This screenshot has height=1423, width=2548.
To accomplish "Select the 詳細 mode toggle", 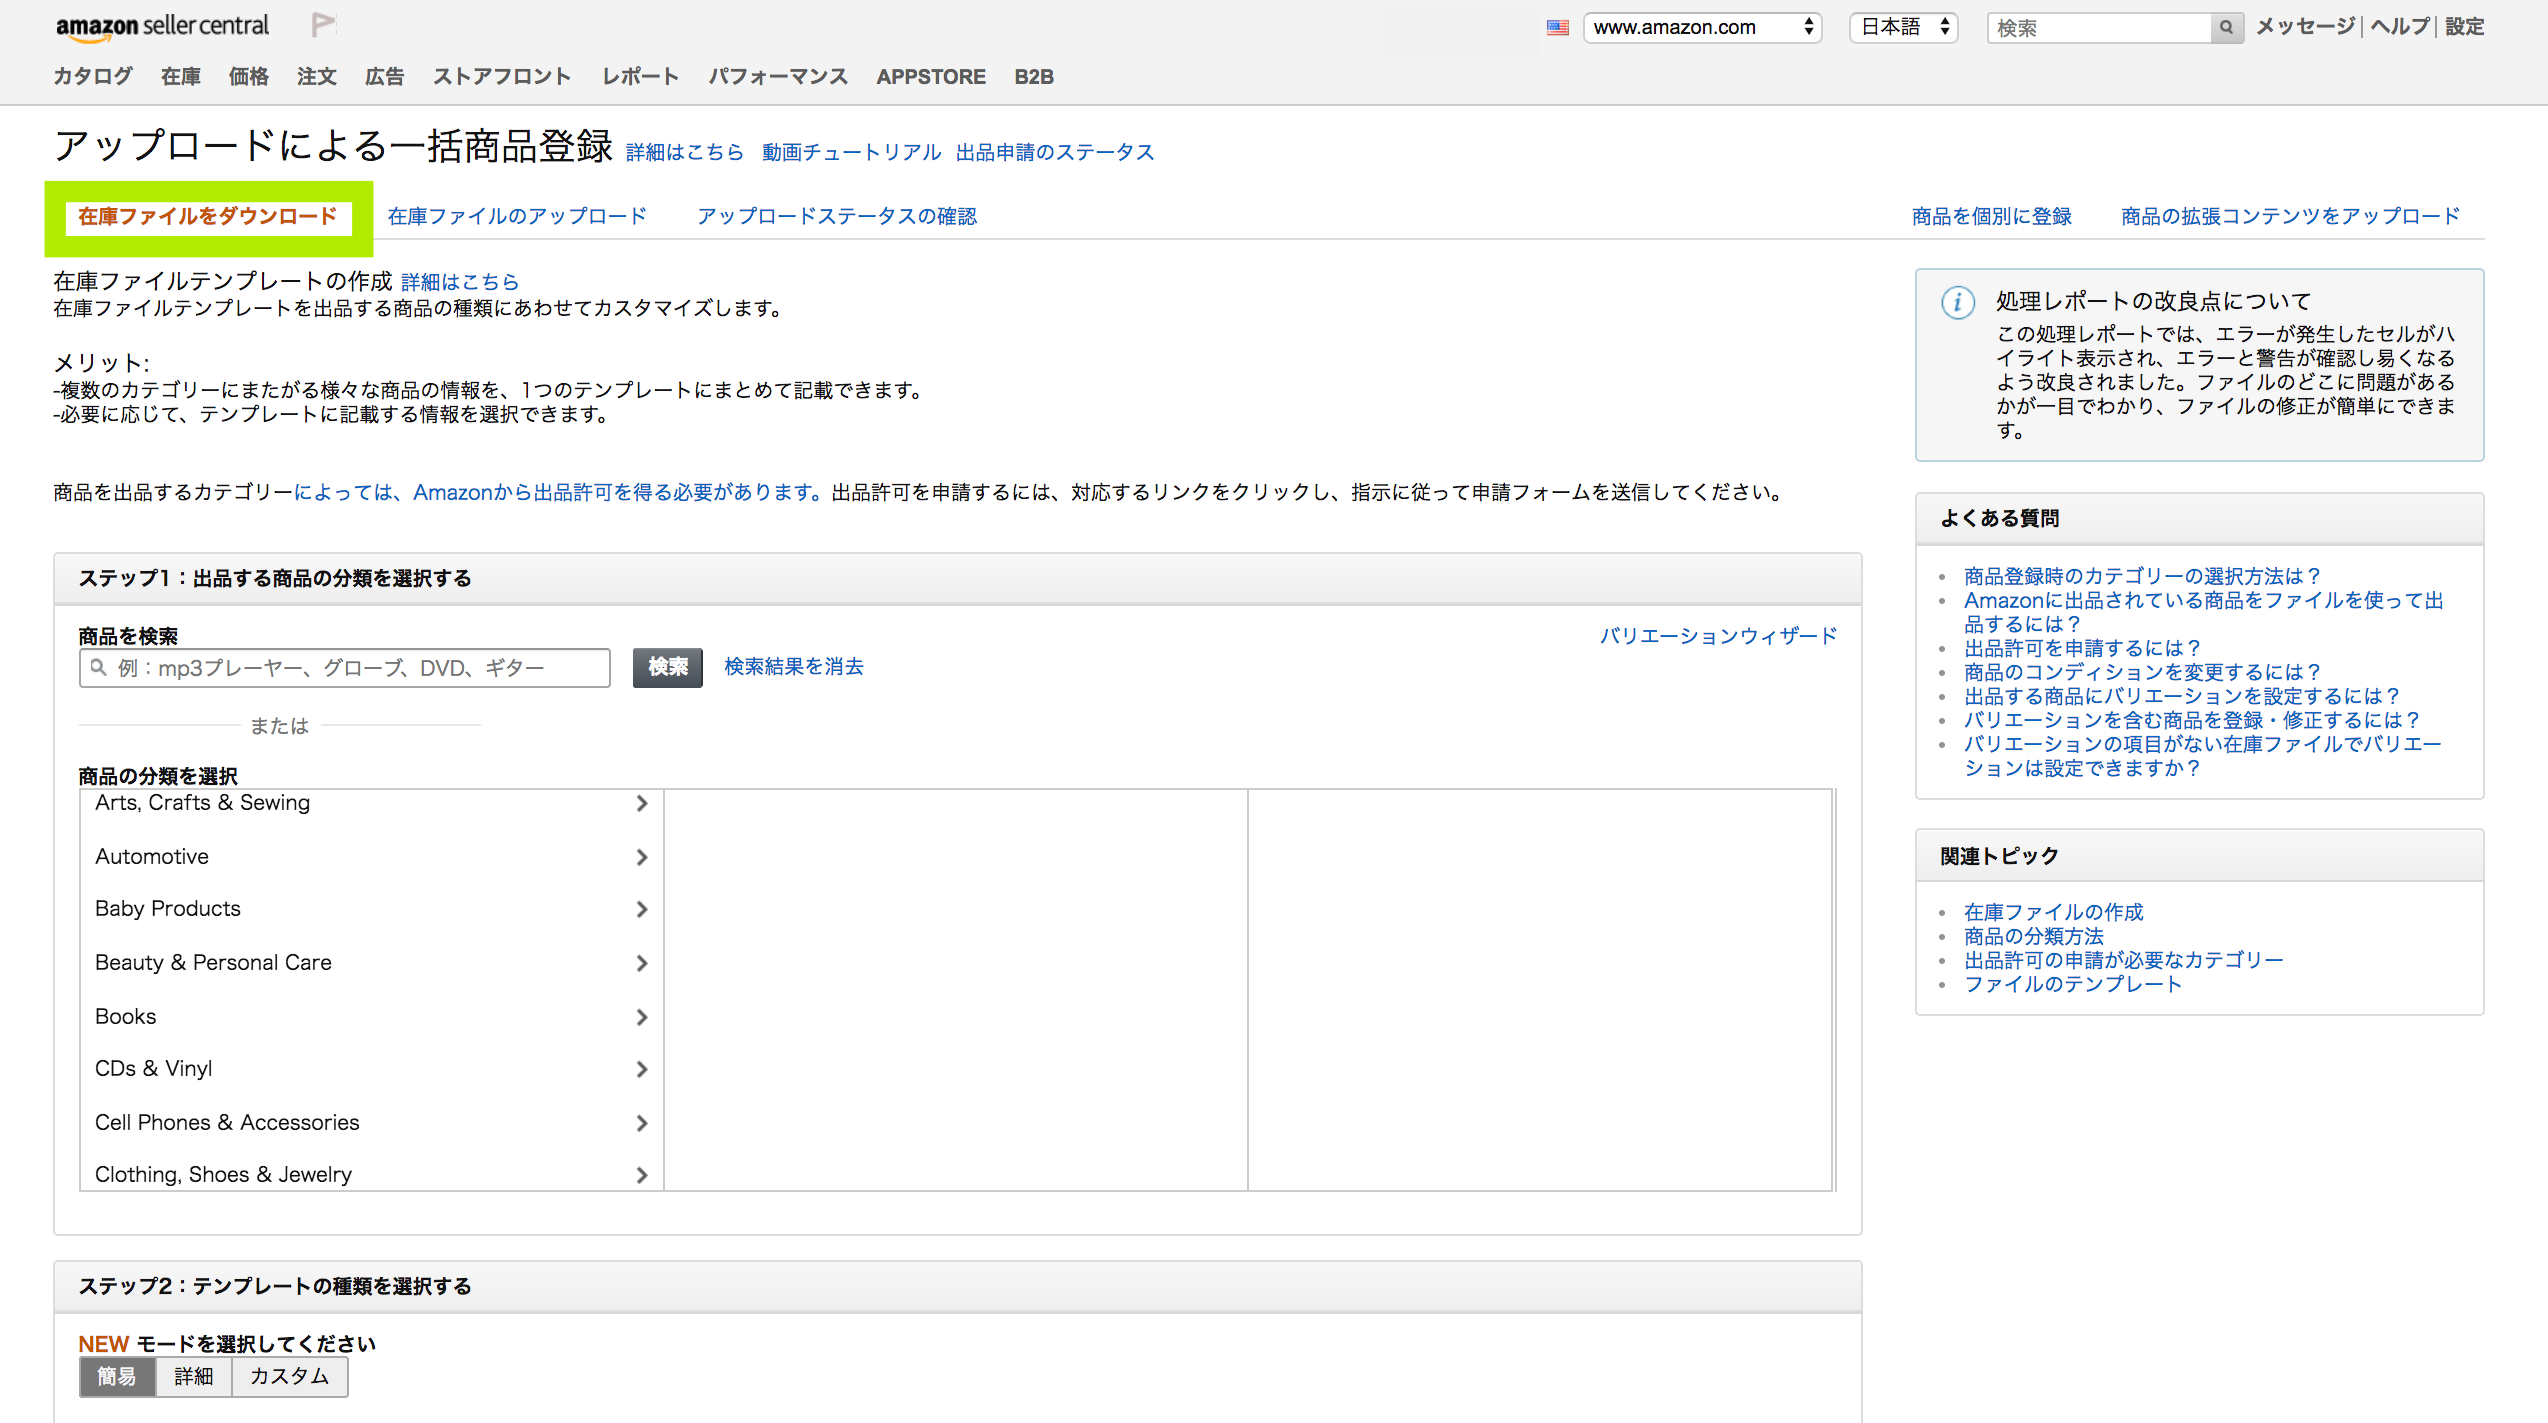I will [194, 1377].
